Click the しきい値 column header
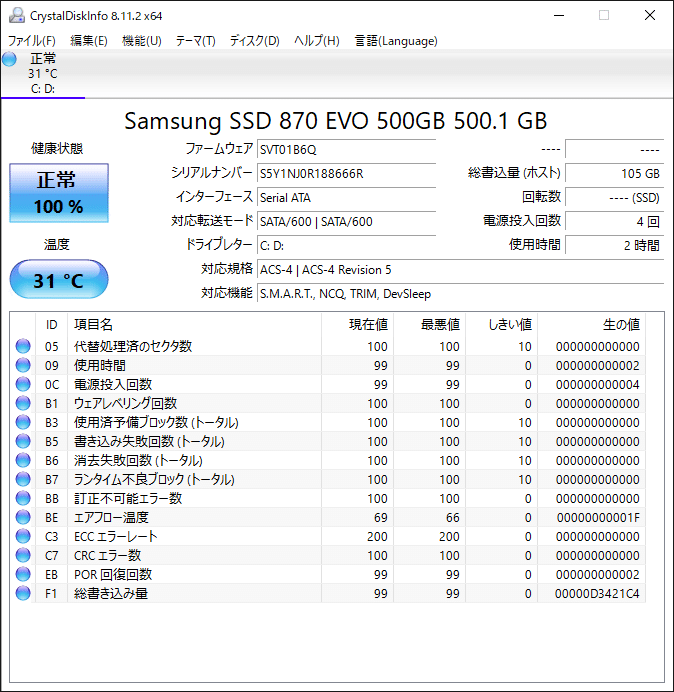The width and height of the screenshot is (674, 692). click(501, 325)
